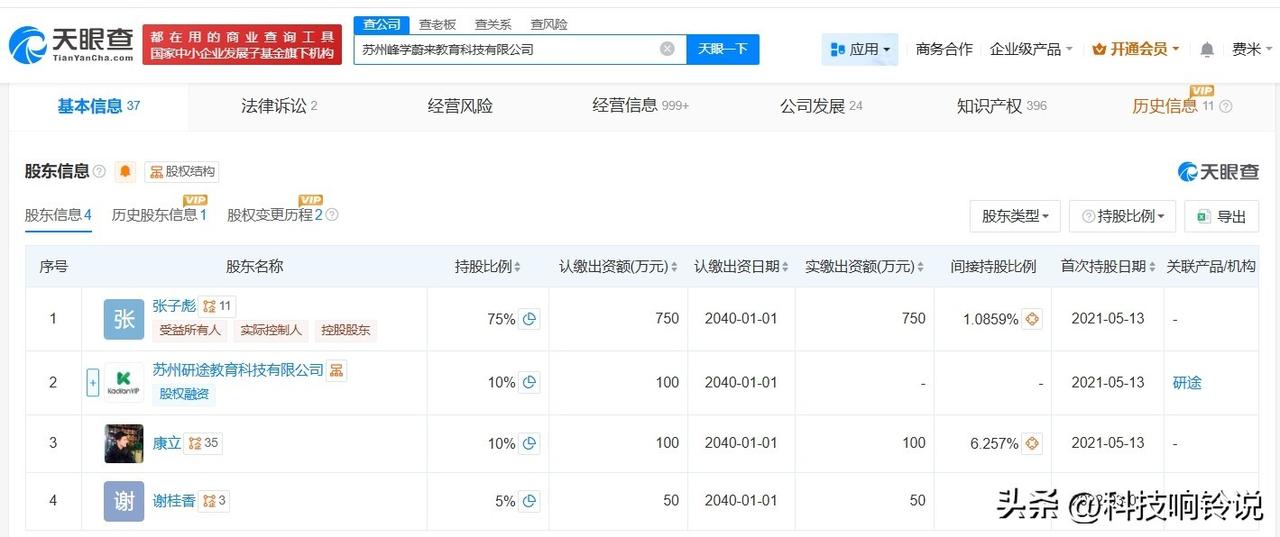
Task: Open pie chart icon in 苏州研途教育科技有限公司 row
Action: click(529, 382)
